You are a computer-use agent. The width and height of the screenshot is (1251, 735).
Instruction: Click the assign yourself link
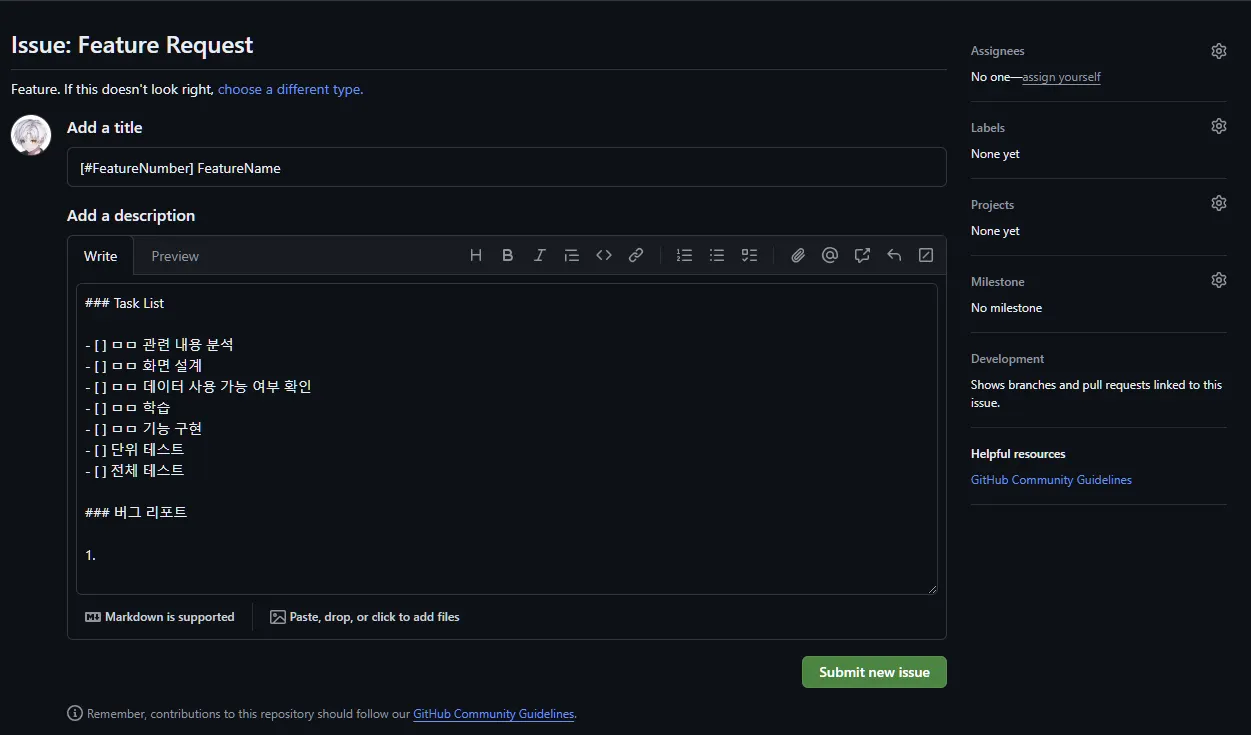(1061, 77)
